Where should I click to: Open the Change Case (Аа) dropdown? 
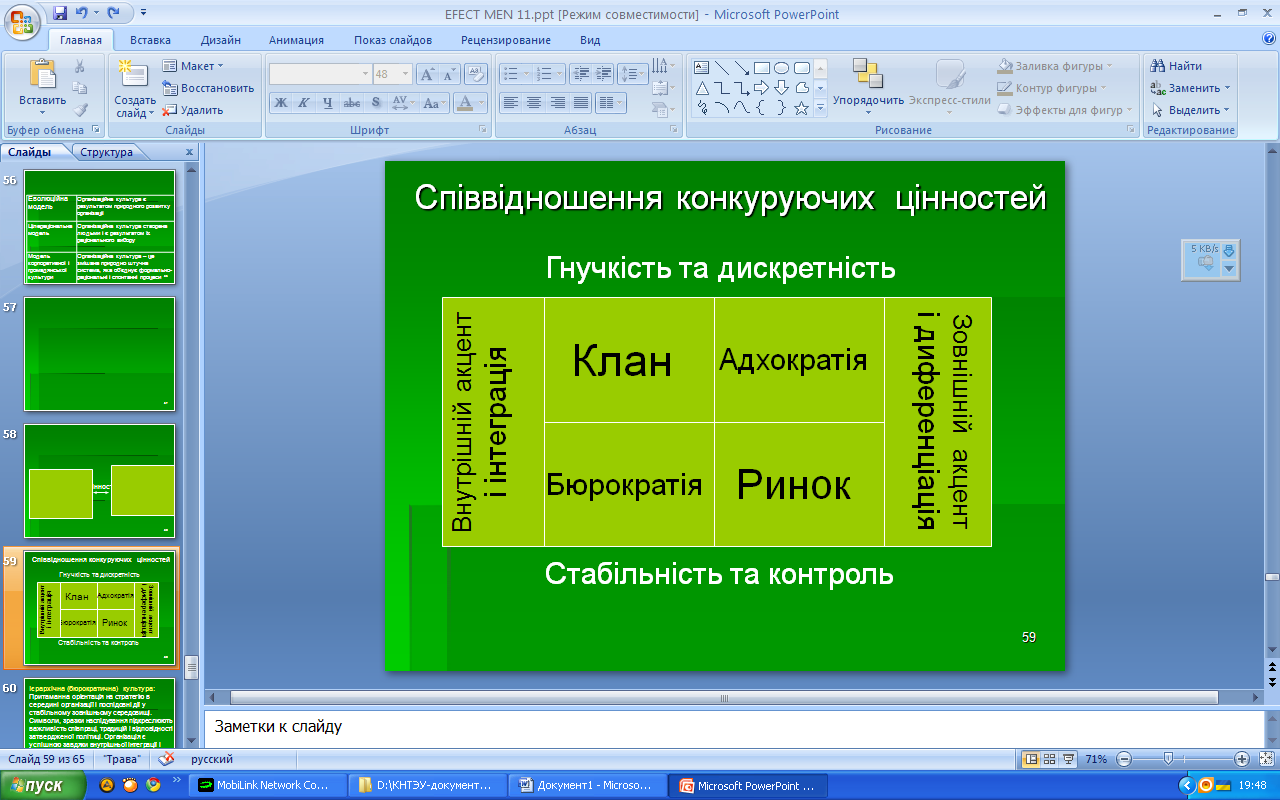(x=433, y=102)
